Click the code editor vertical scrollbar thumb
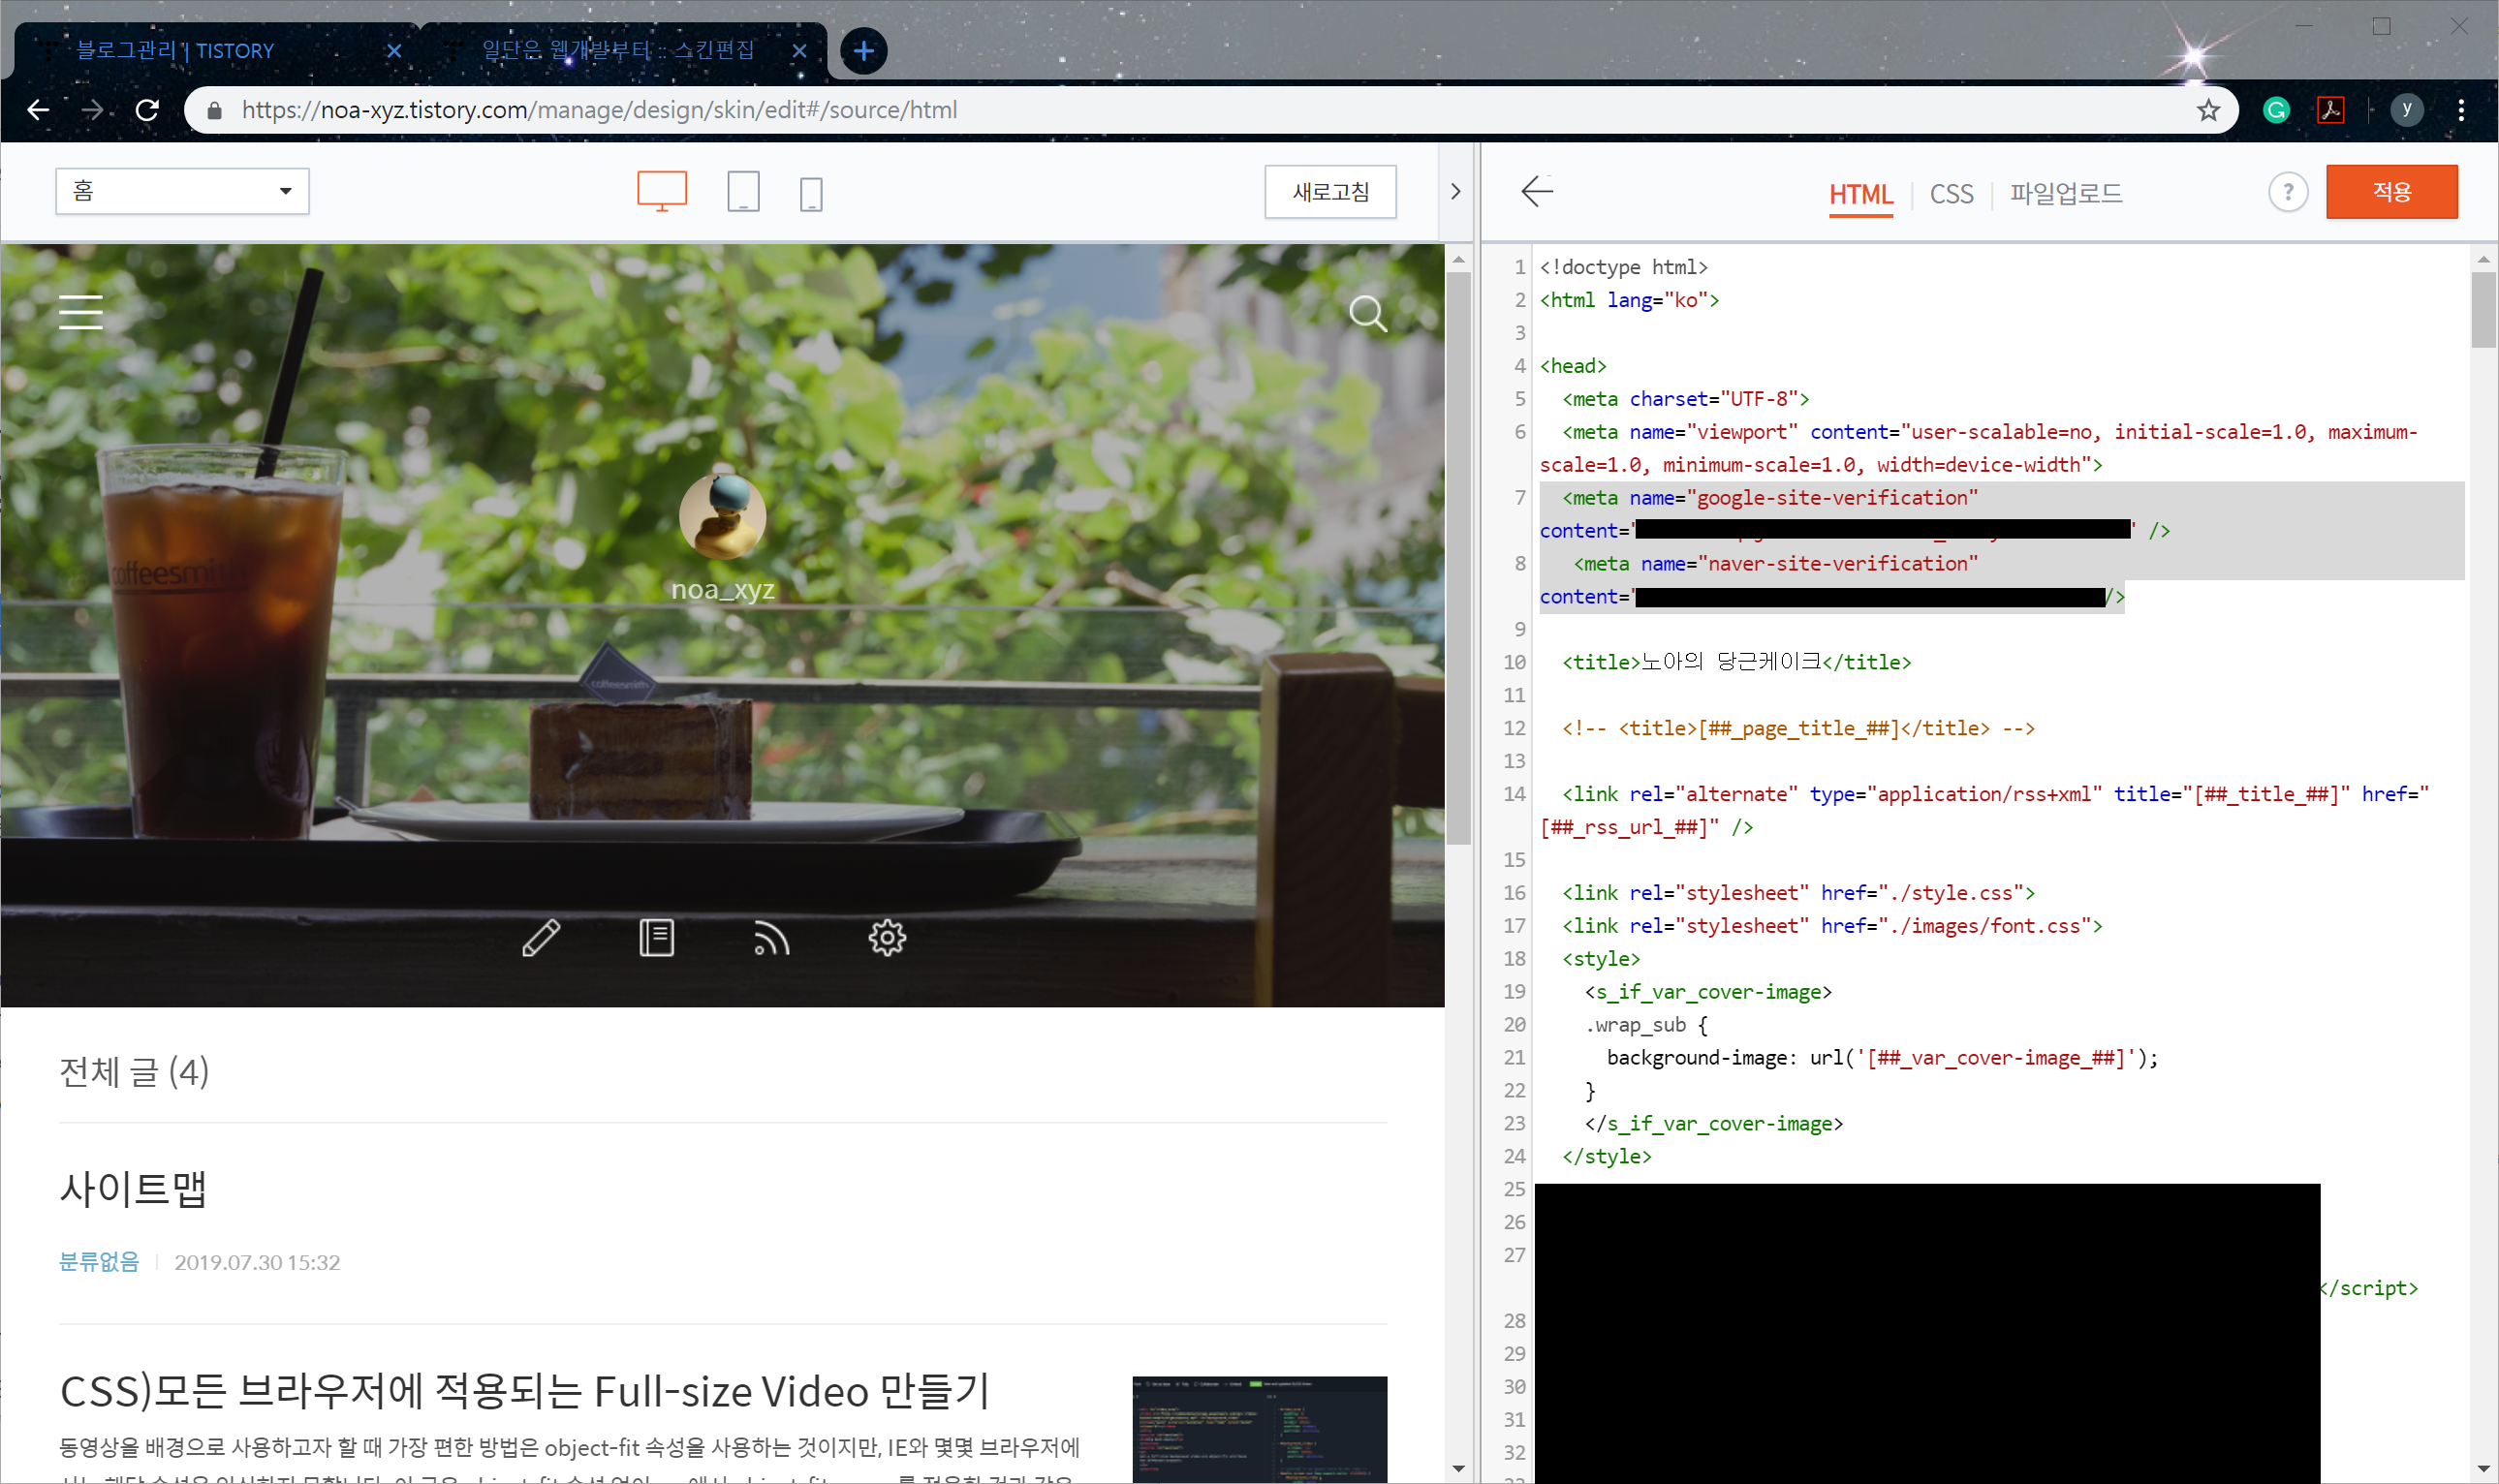Screen dimensions: 2499x1484 pos(2483,310)
